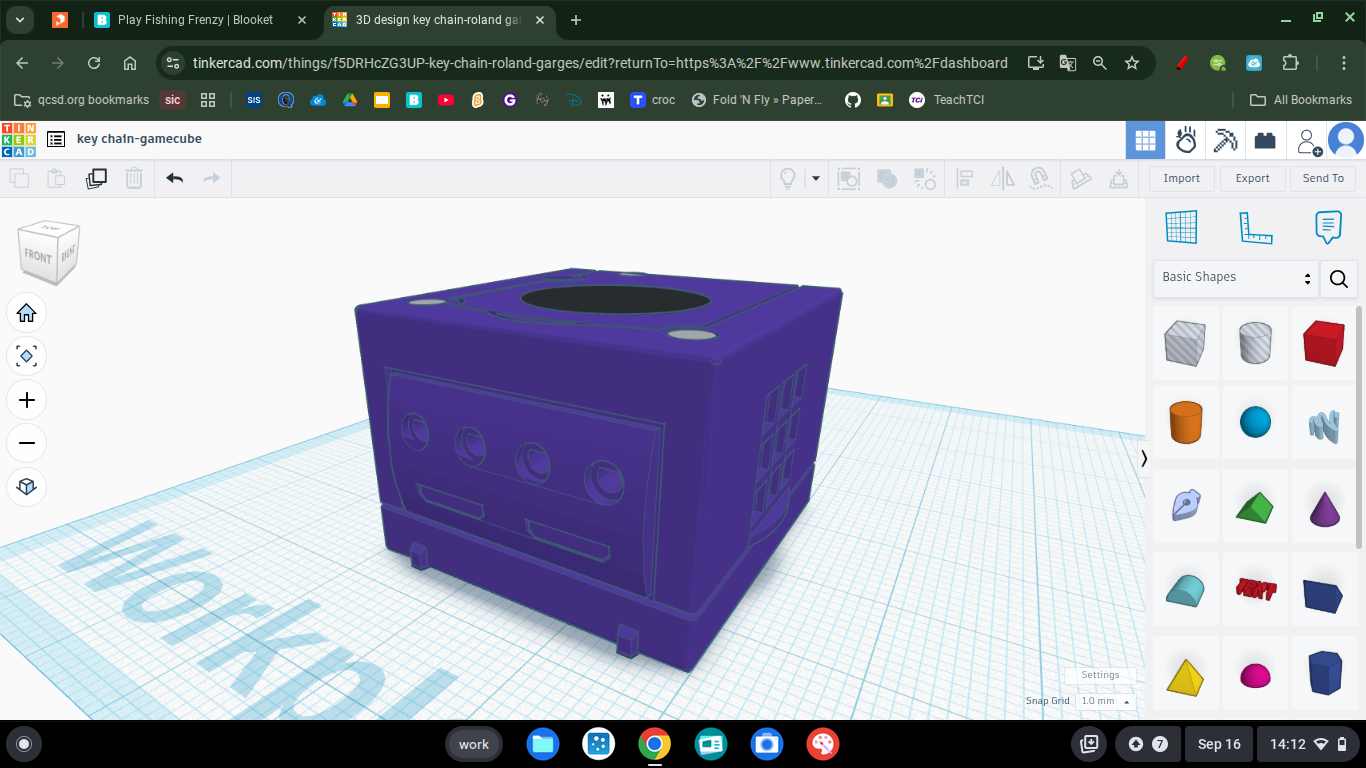The image size is (1366, 768).
Task: Select the Ruler tool
Action: (x=1255, y=227)
